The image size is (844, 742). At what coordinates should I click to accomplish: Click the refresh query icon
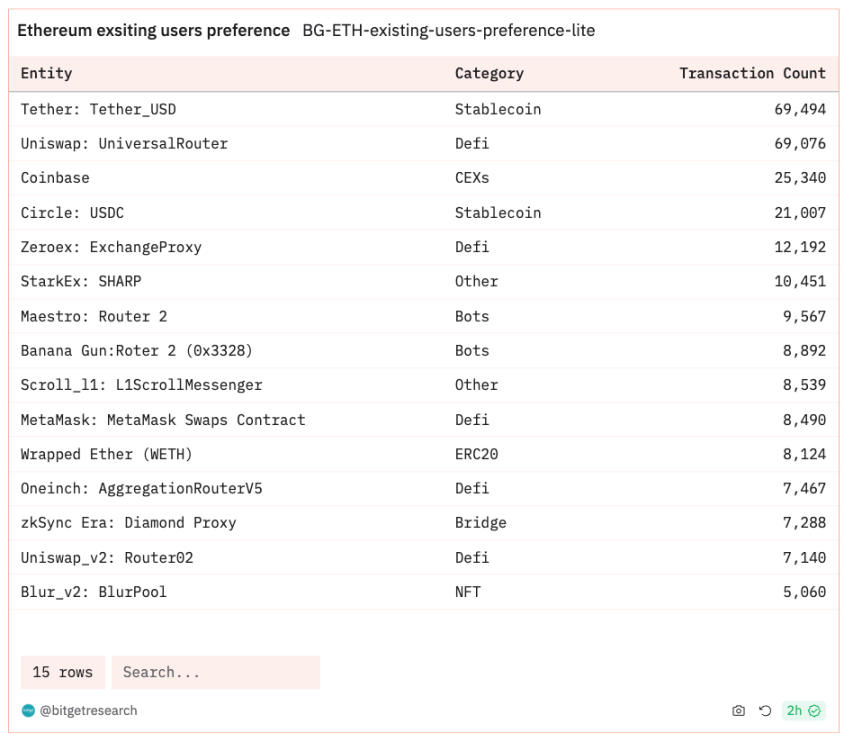click(765, 711)
